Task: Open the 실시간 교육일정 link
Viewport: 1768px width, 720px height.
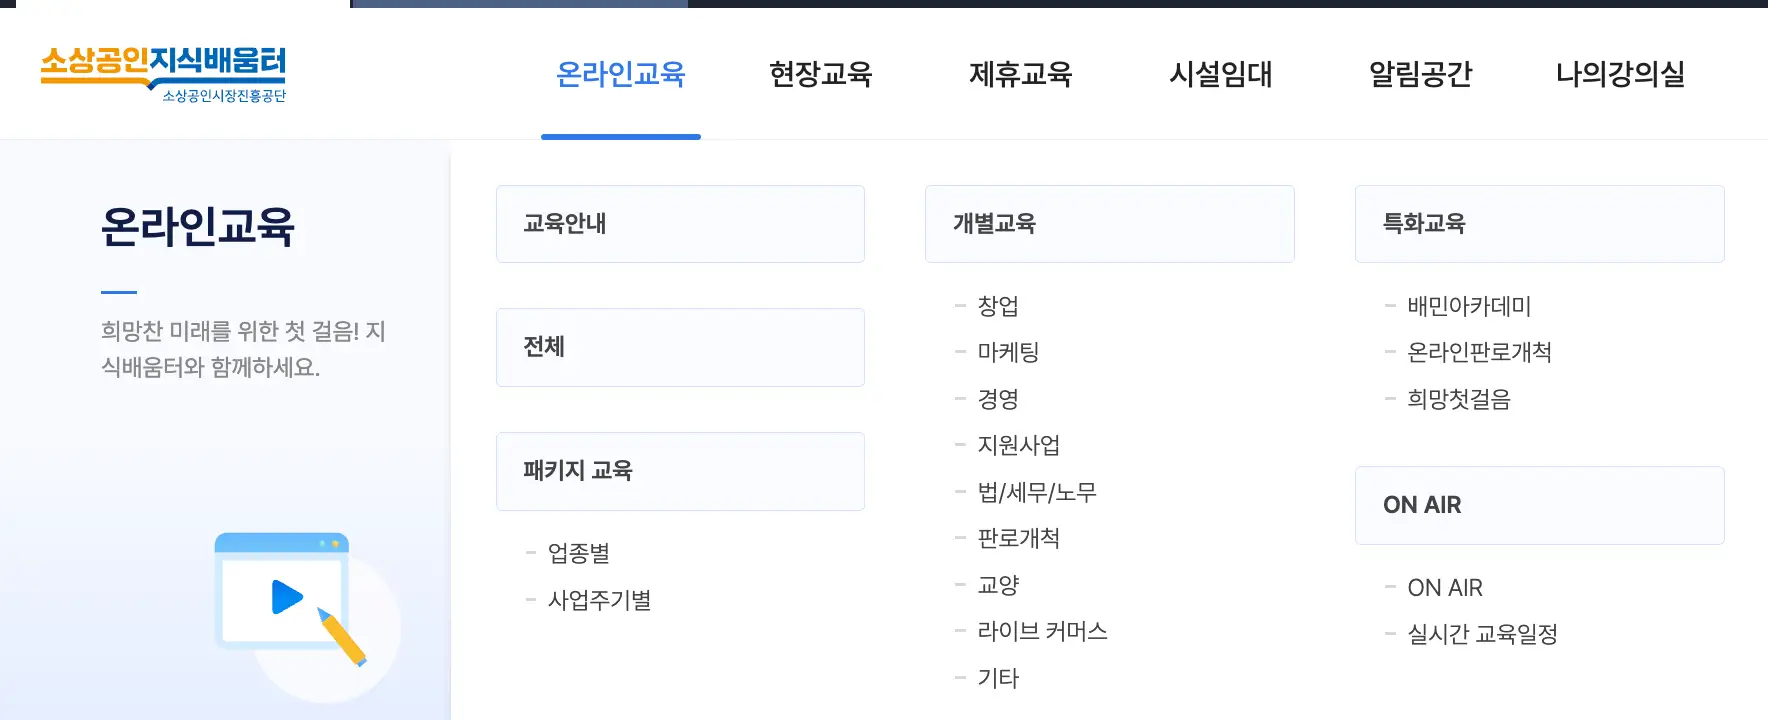Action: point(1483,633)
